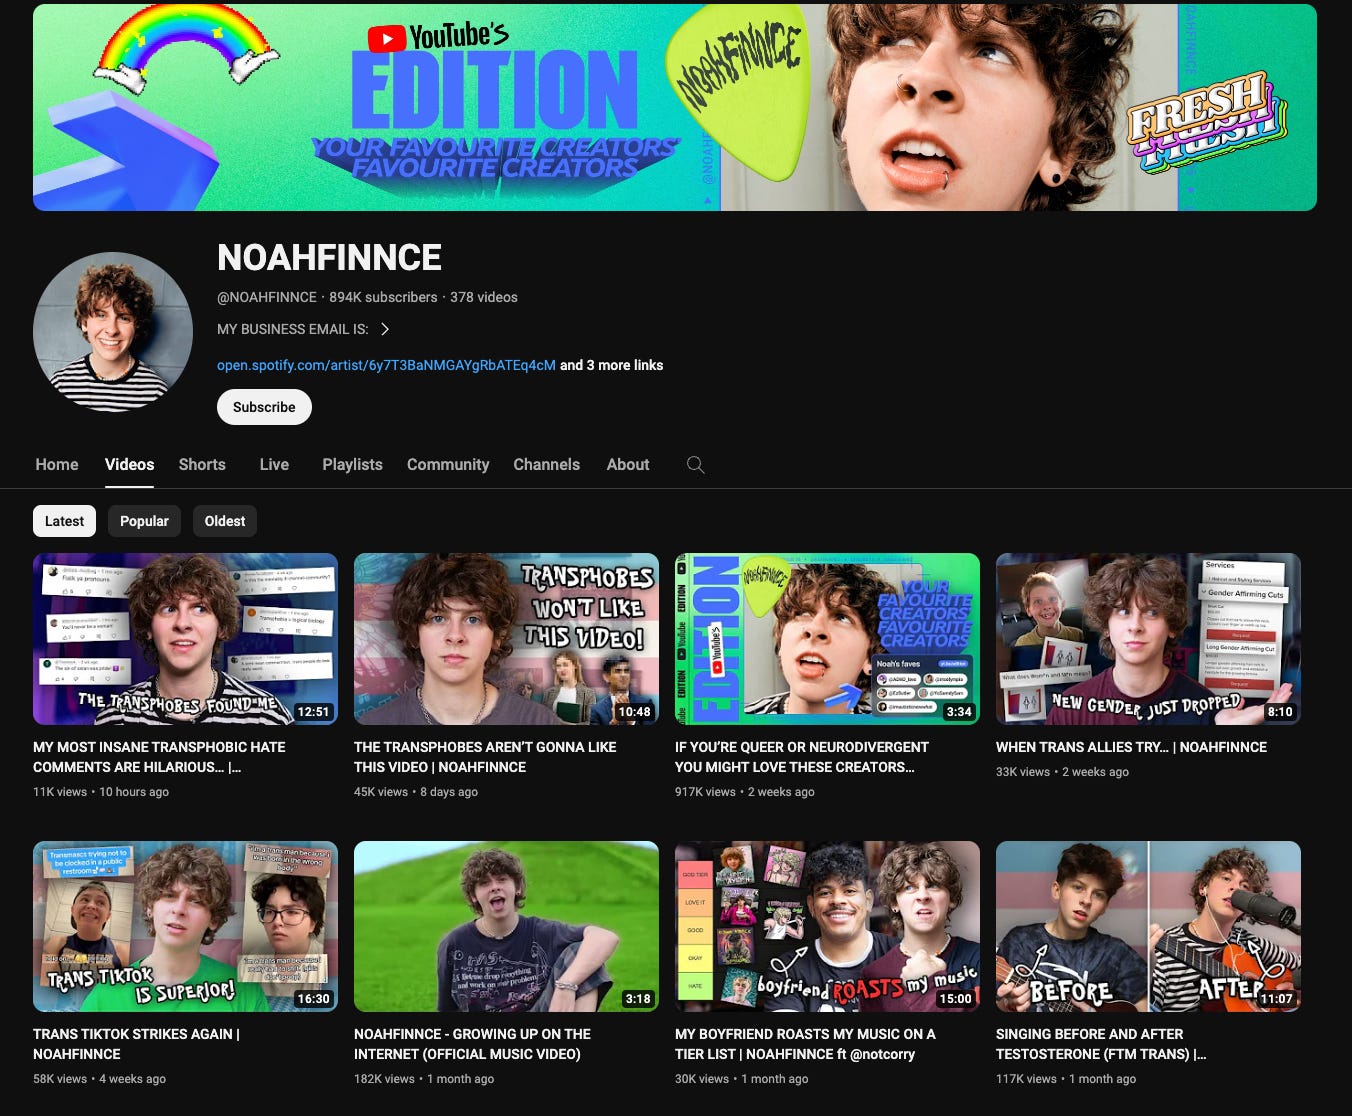This screenshot has width=1352, height=1116.
Task: Open 'and 3 more links' list
Action: [x=611, y=365]
